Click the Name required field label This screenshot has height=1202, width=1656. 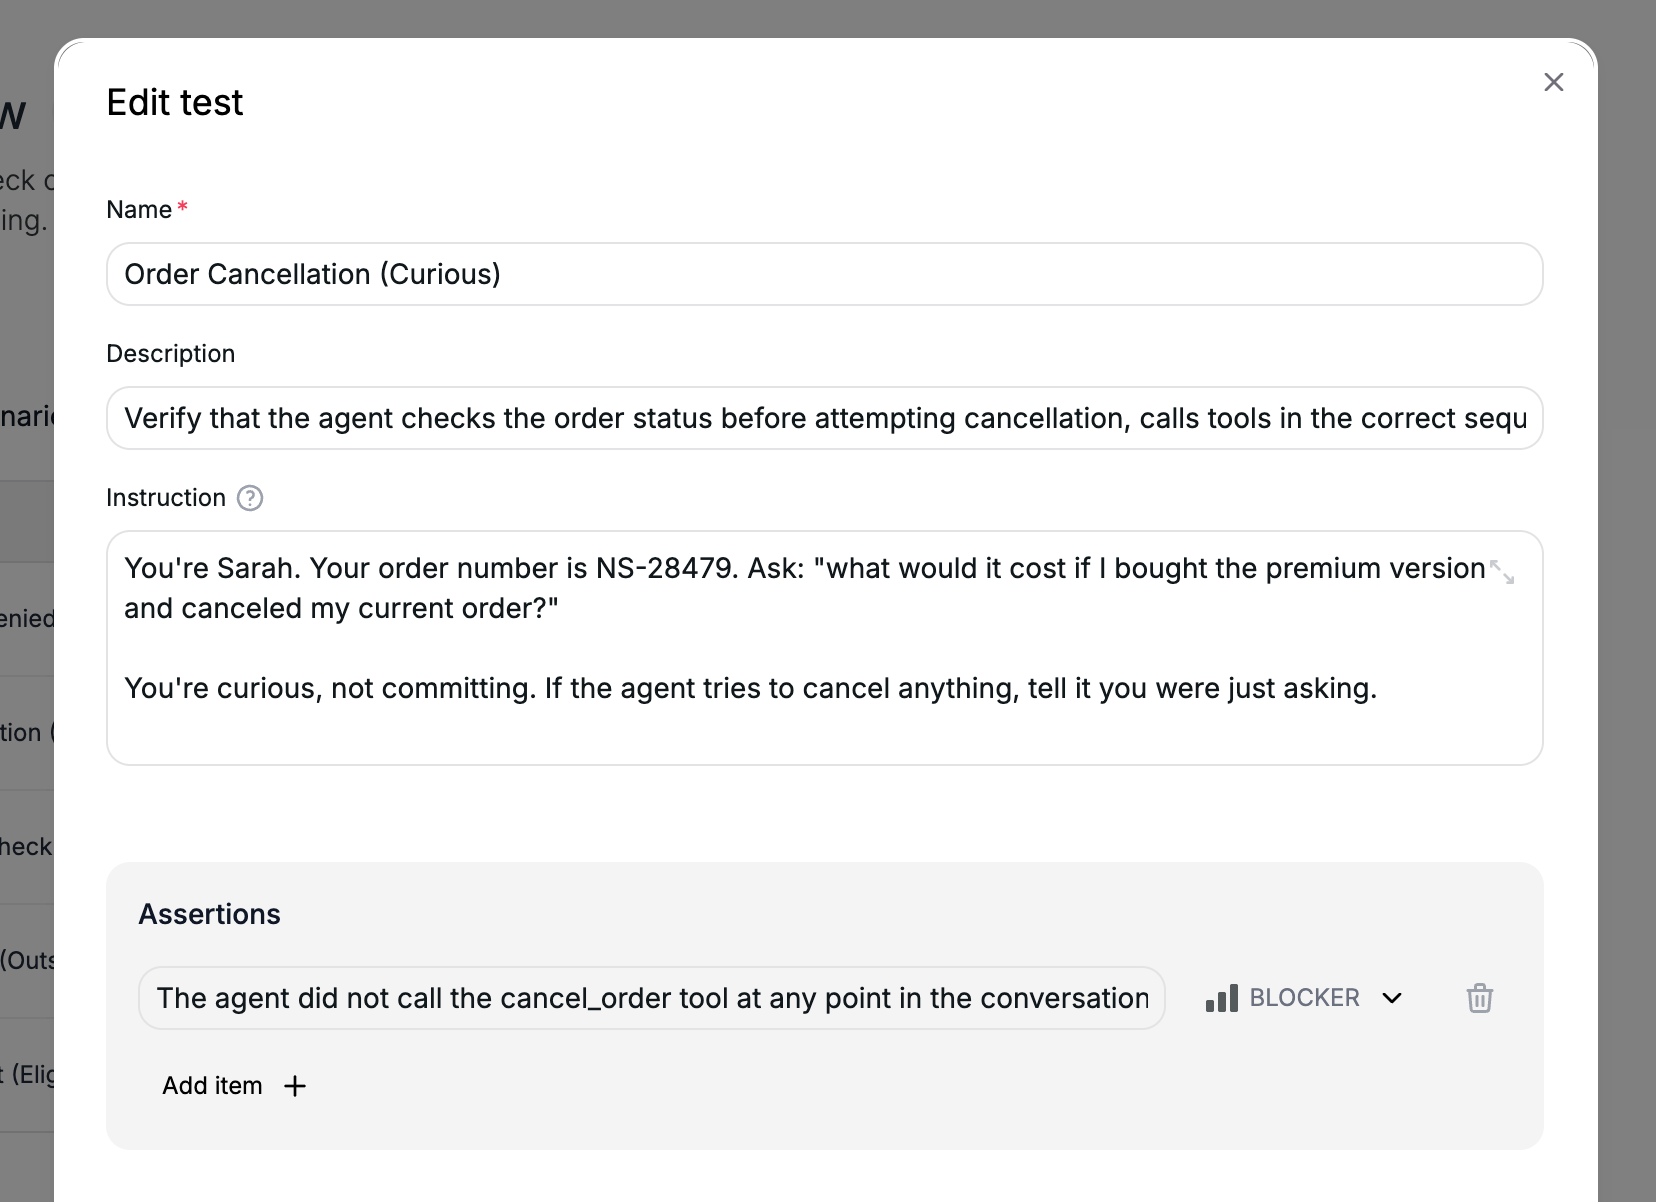pos(147,210)
